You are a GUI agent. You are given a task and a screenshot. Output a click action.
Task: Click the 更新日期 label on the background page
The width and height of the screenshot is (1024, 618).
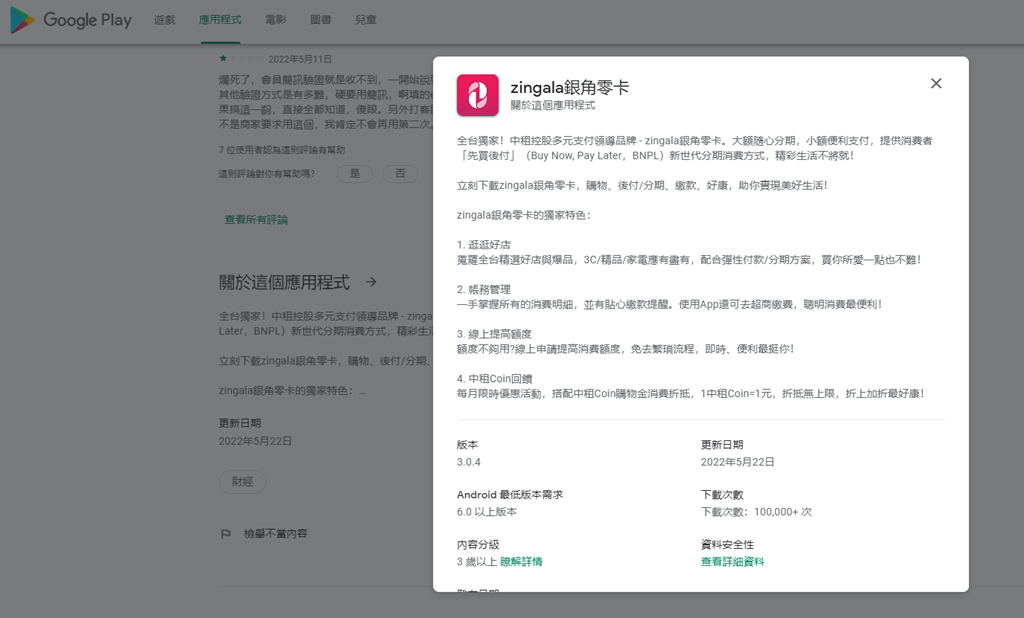[240, 423]
